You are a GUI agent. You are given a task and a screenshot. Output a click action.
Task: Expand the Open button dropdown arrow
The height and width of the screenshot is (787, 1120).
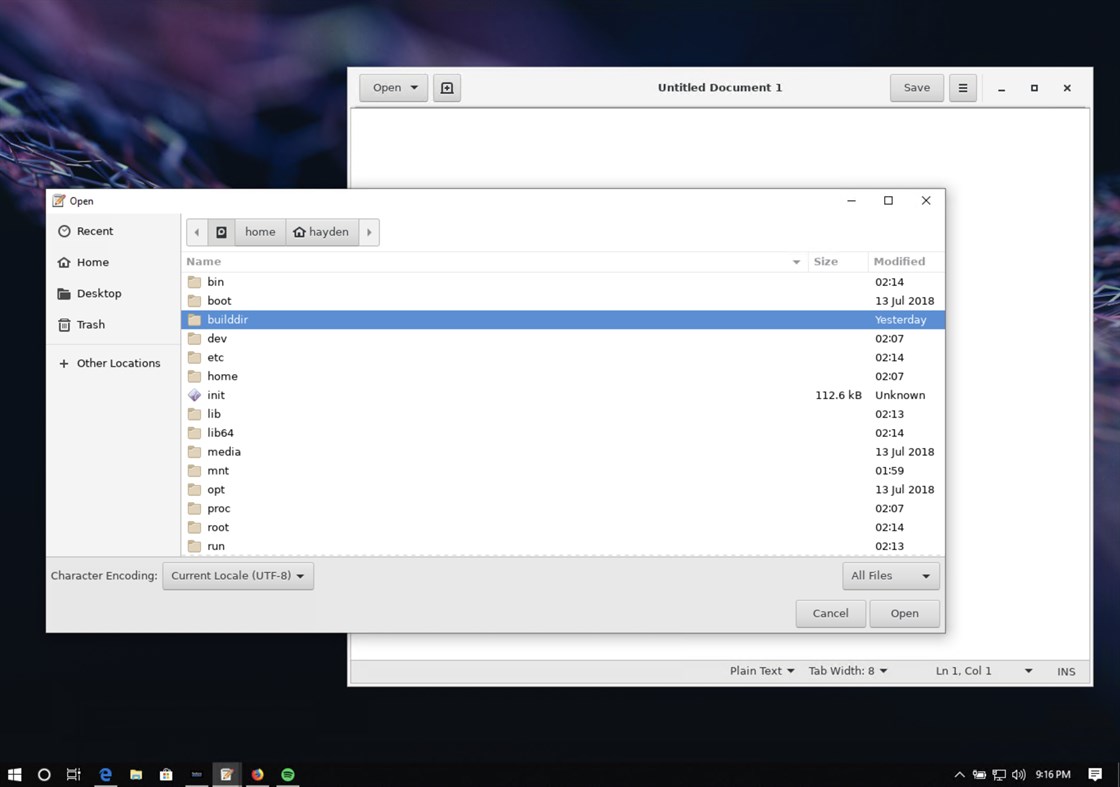pyautogui.click(x=412, y=87)
